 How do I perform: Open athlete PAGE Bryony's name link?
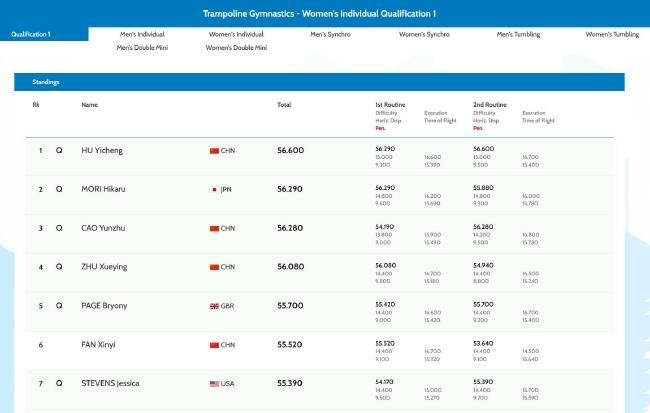point(104,306)
